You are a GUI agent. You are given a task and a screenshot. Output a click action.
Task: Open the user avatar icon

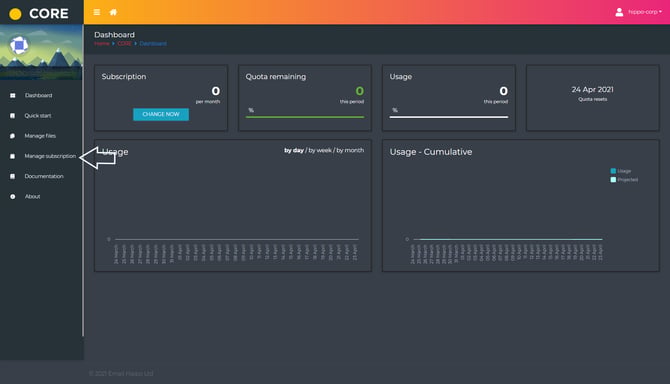pyautogui.click(x=619, y=12)
